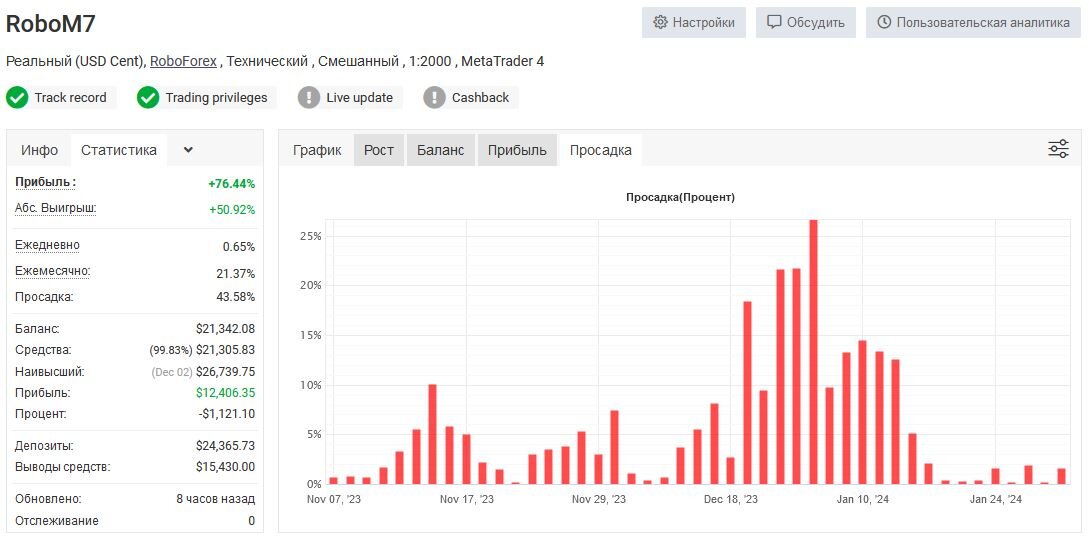Click the gear icon in Настройки
Screen dimensions: 1089x538
(x=660, y=22)
